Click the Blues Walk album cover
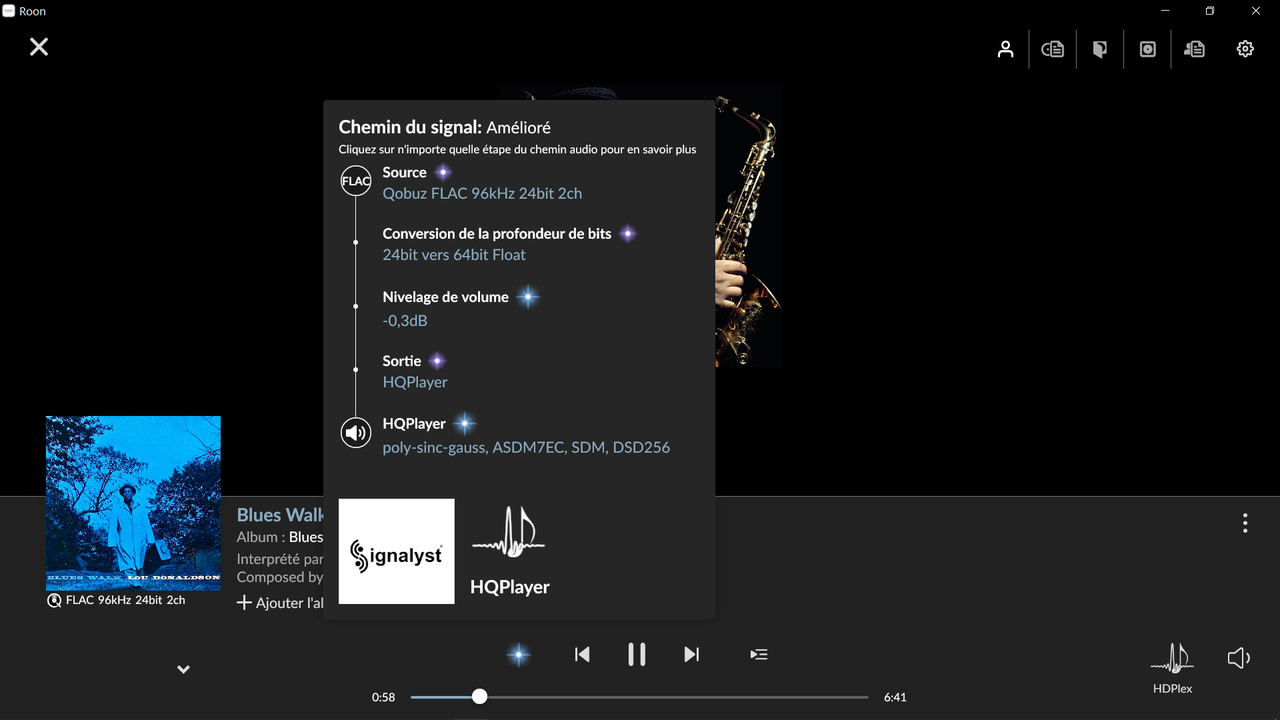The width and height of the screenshot is (1280, 720). coord(133,503)
